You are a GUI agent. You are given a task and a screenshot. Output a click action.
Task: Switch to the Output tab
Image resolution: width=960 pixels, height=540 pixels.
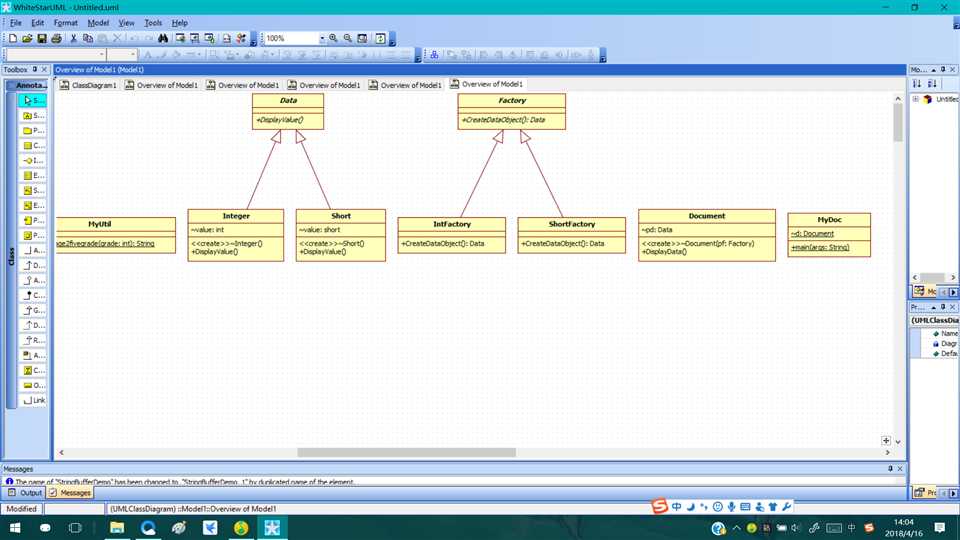25,492
